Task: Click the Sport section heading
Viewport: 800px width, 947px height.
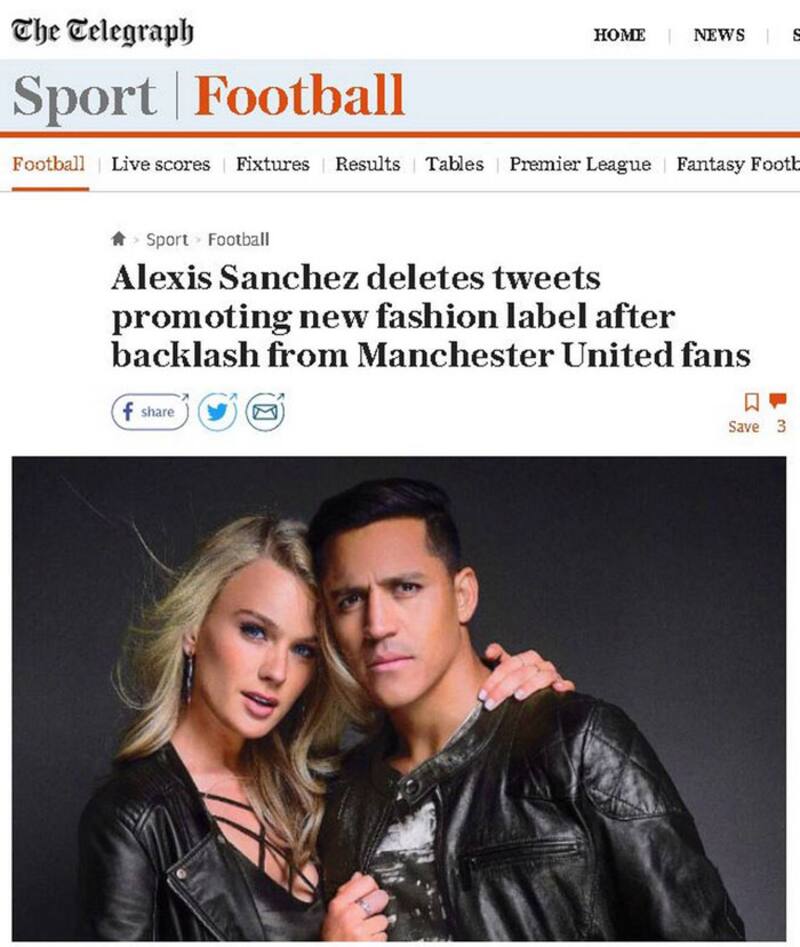Action: 84,97
